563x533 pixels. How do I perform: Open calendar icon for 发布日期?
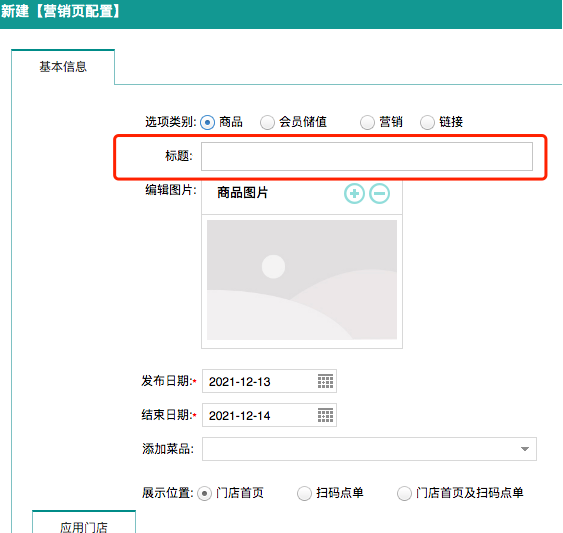coord(325,381)
